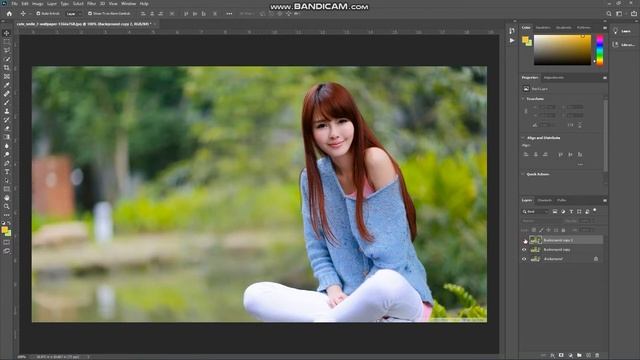Toggle Show Transform Controls checkbox
640x360 pixels.
[x=90, y=13]
